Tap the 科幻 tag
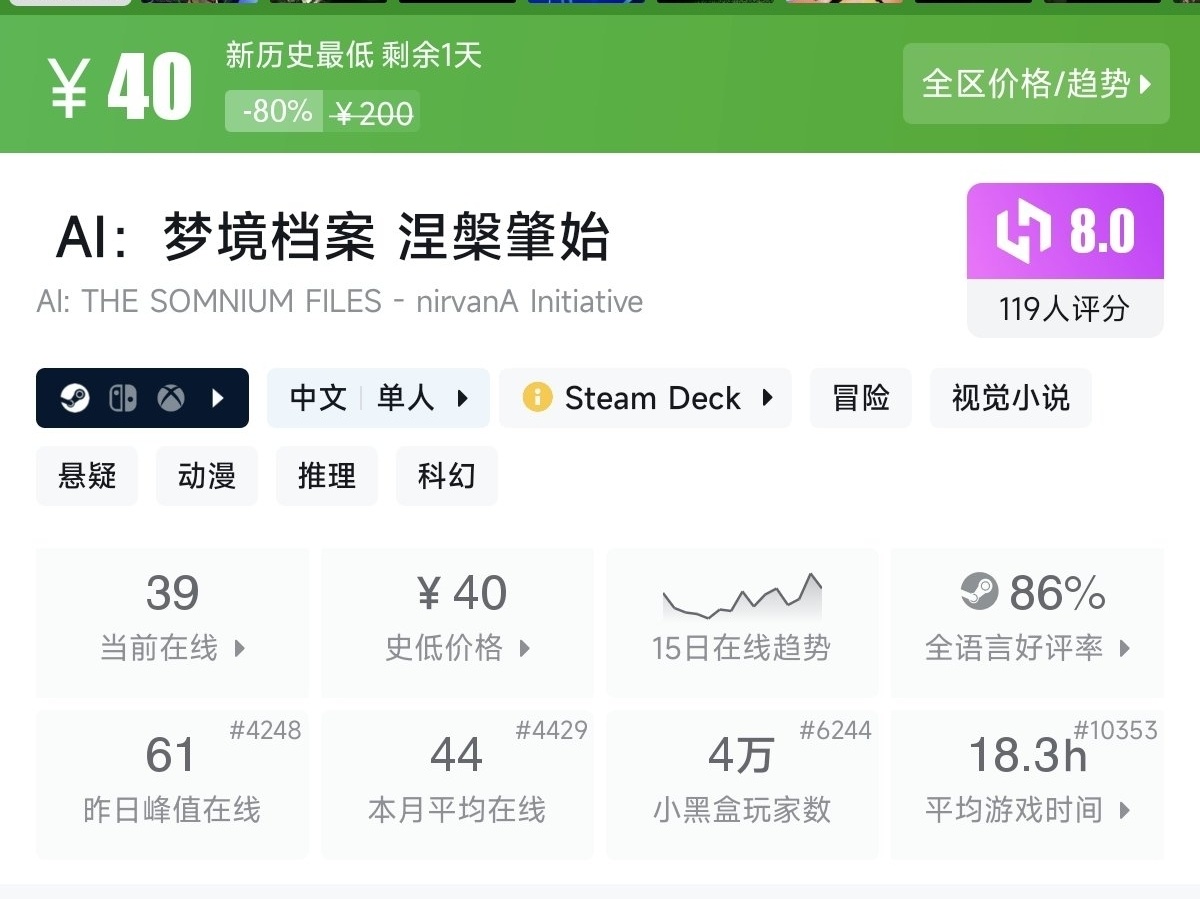The width and height of the screenshot is (1200, 899). tap(446, 476)
